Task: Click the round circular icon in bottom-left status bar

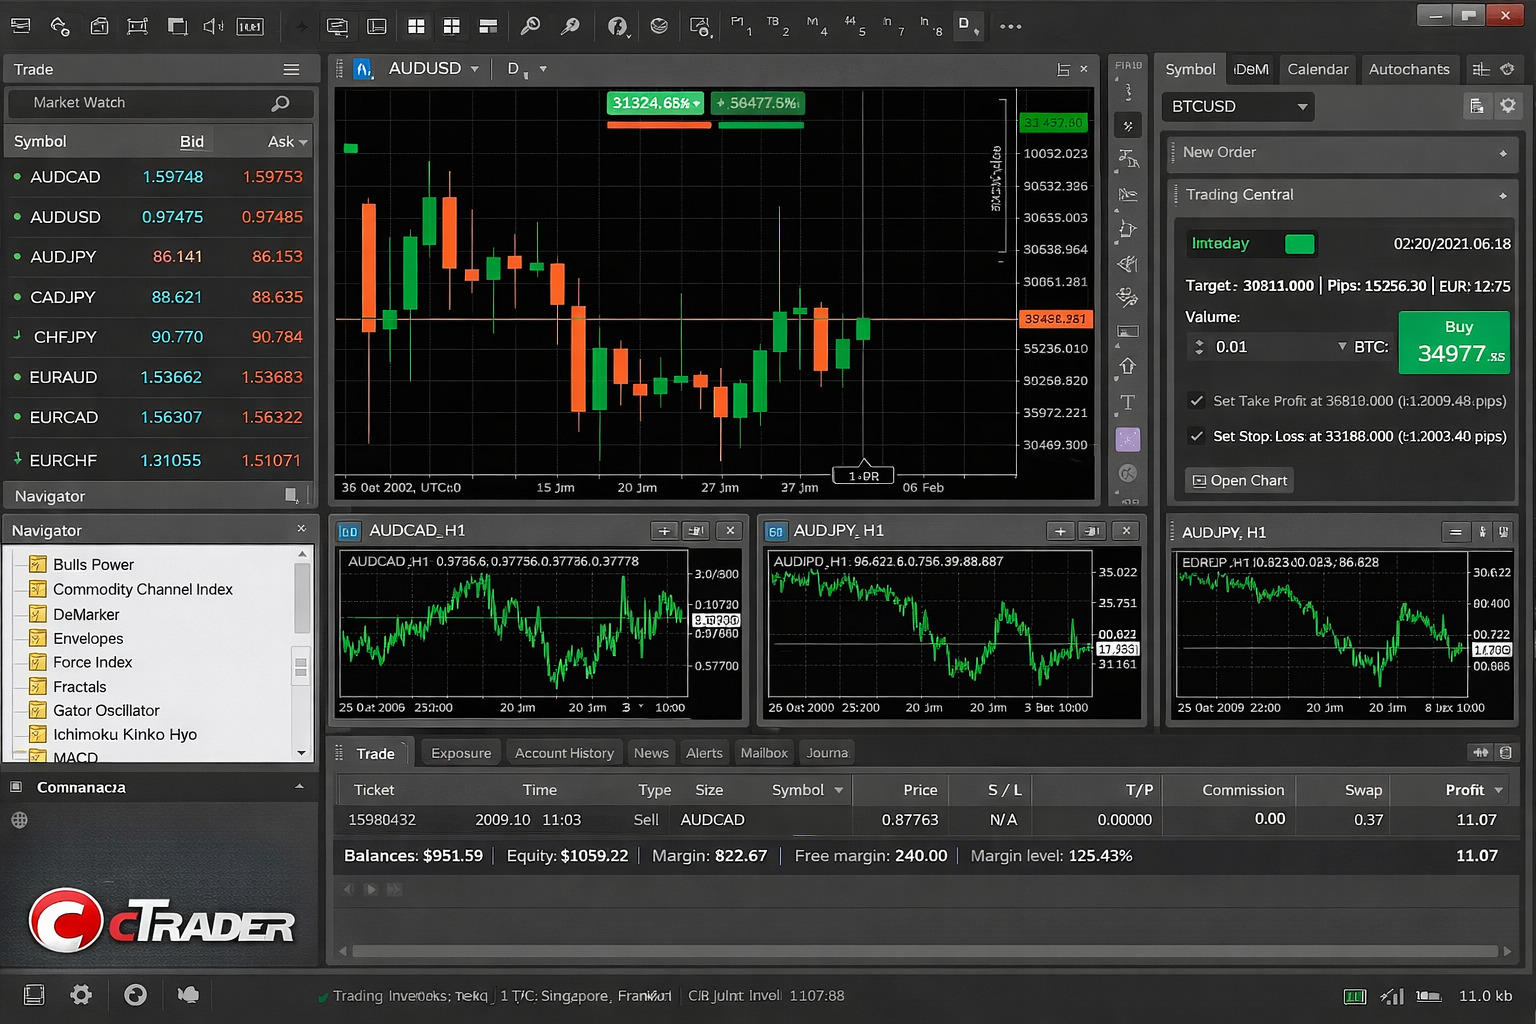Action: [135, 994]
